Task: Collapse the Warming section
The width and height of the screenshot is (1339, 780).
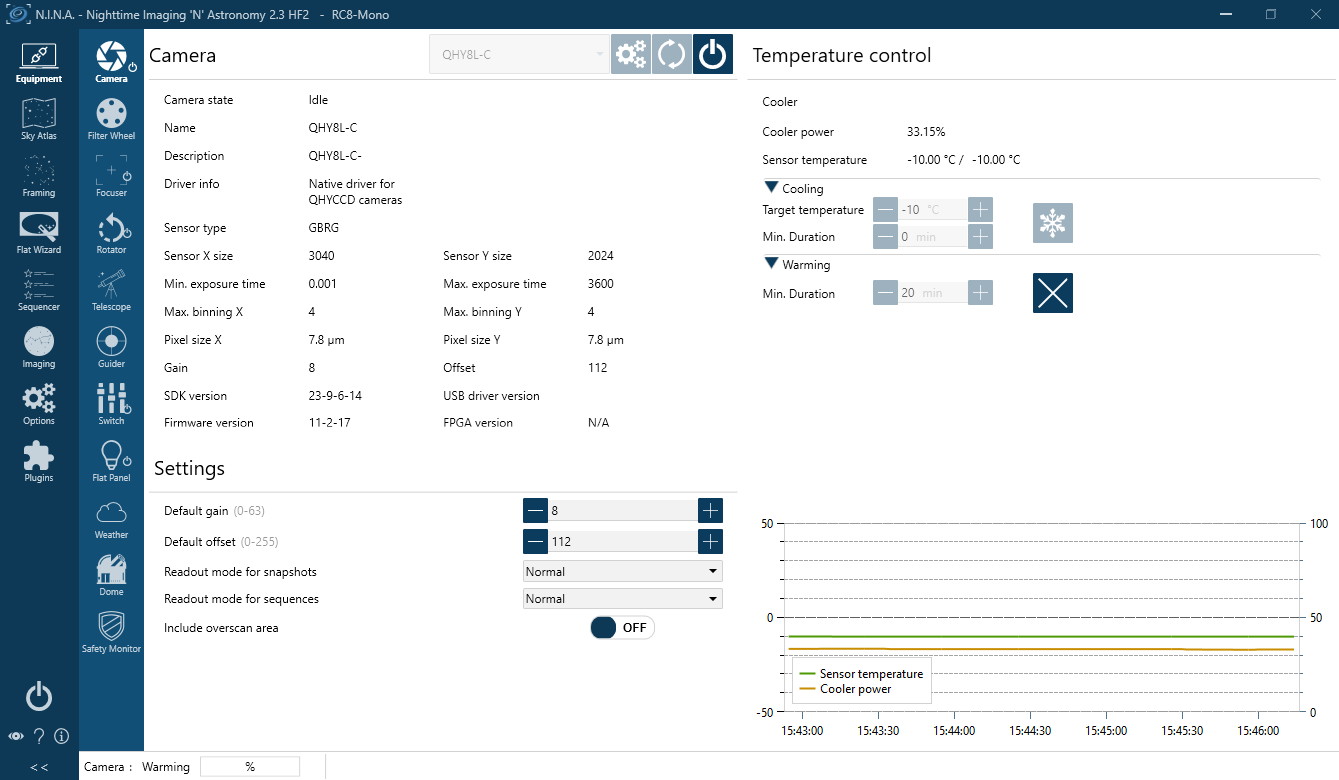Action: [771, 265]
